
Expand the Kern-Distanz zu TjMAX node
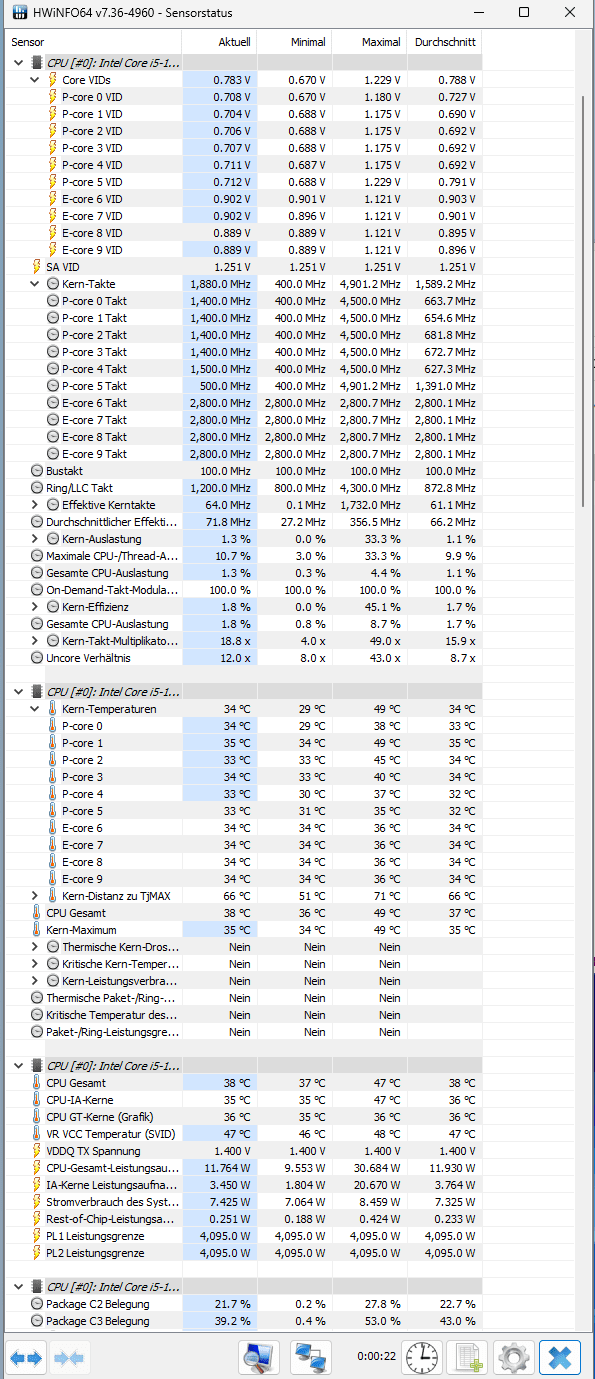pos(36,896)
